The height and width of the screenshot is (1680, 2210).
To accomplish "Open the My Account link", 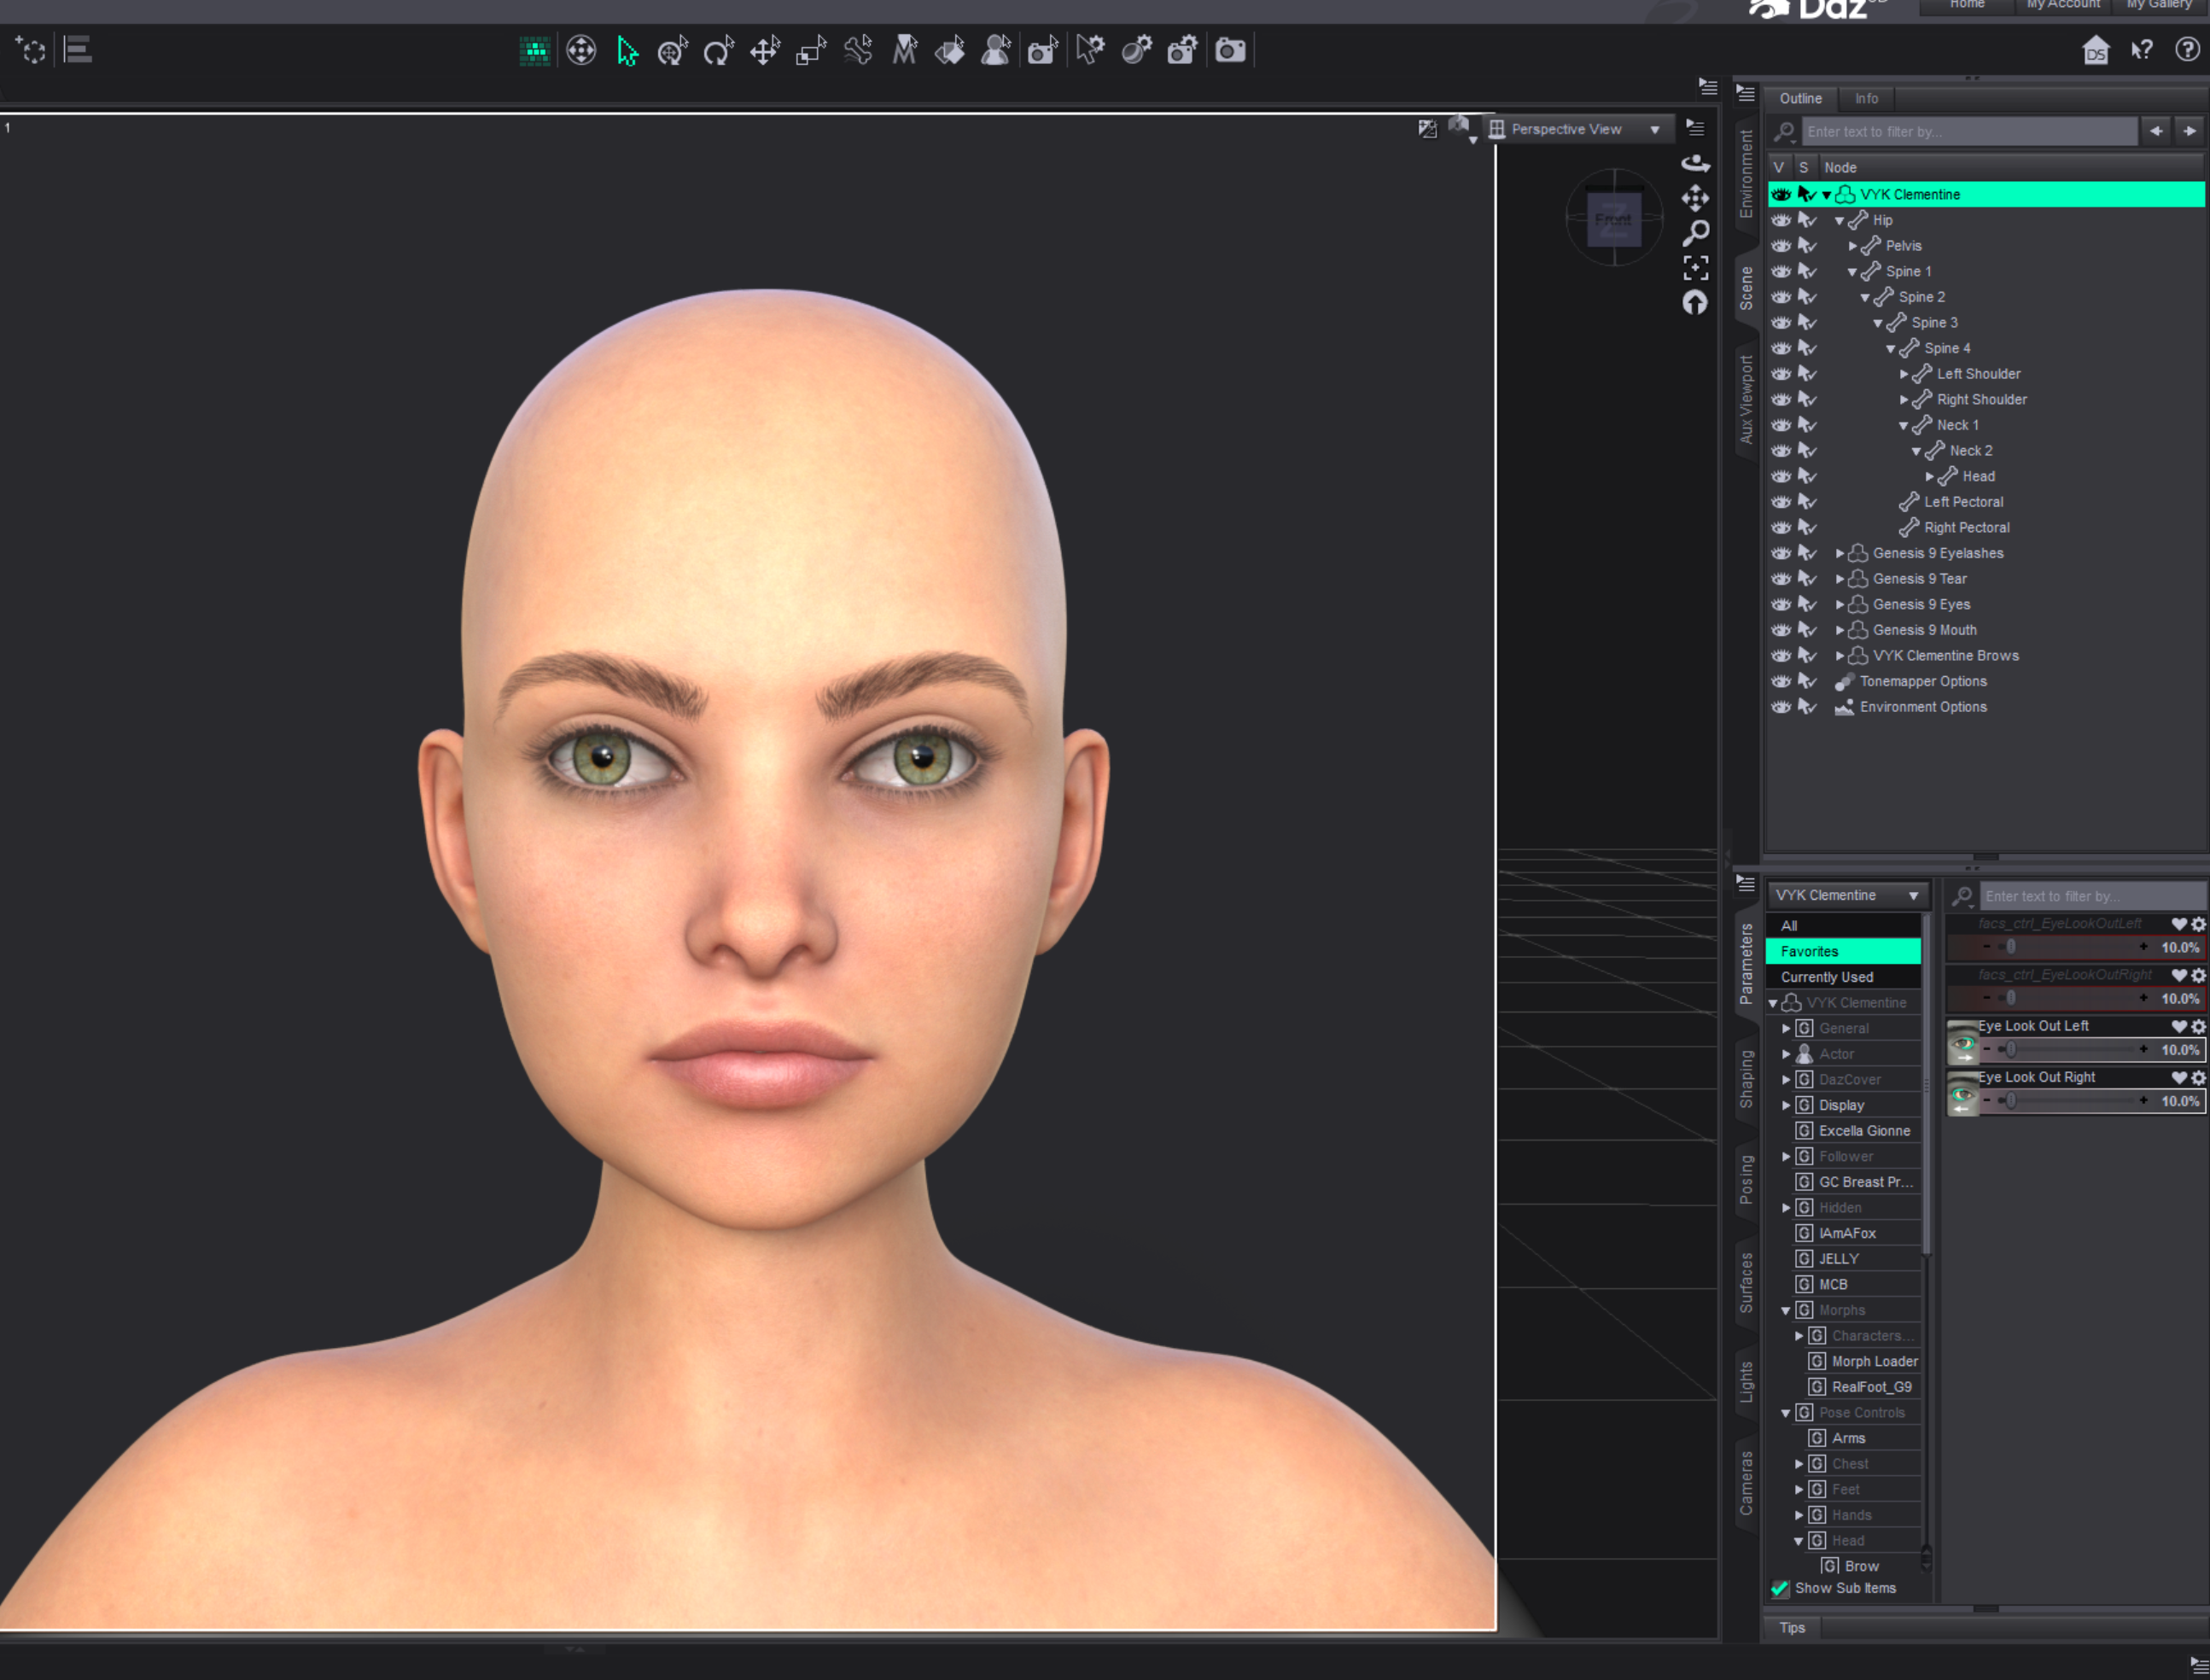I will pos(2063,5).
